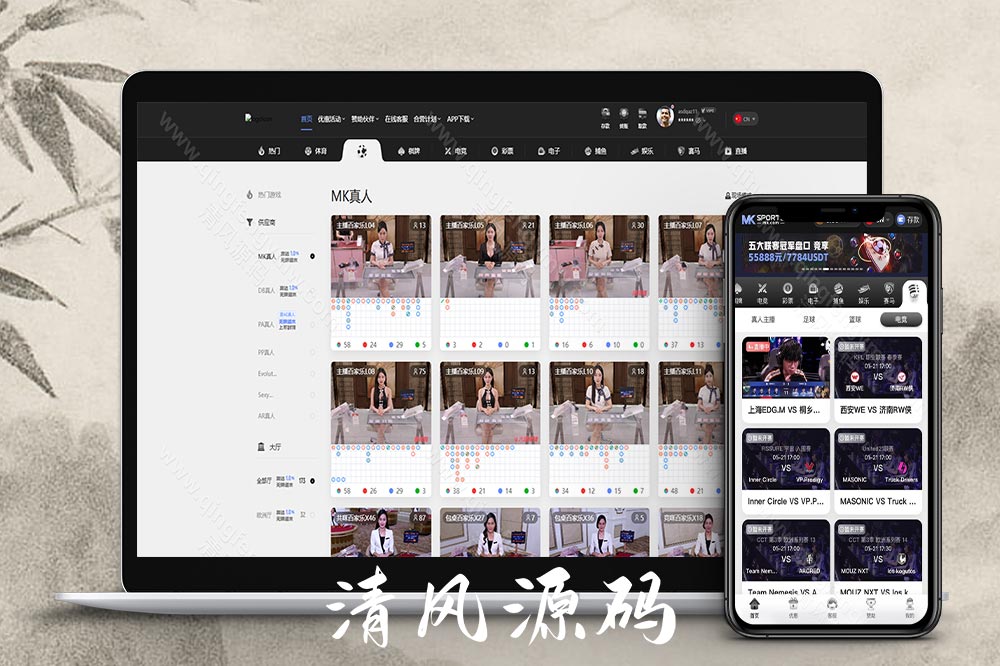Select the Evolut... provider radio button
This screenshot has width=1000, height=666.
(x=312, y=373)
